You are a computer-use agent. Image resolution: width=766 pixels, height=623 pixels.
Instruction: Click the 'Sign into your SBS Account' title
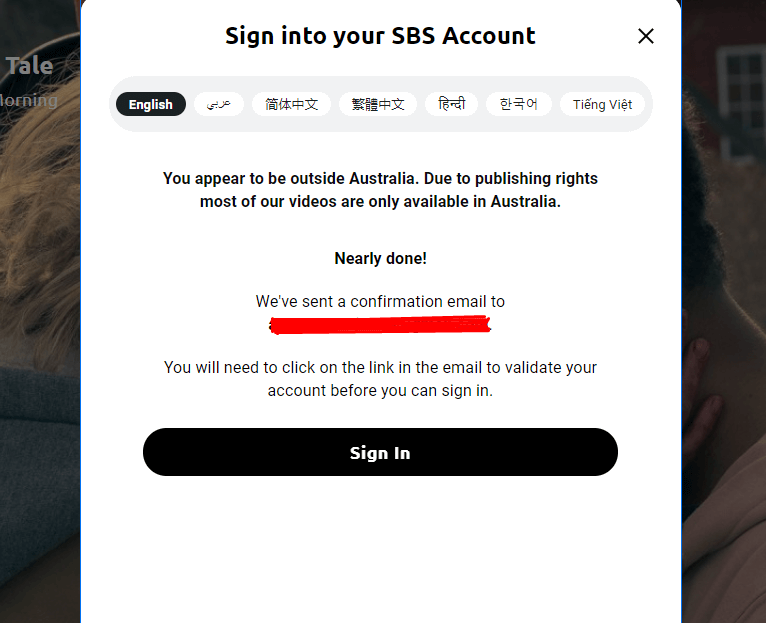pos(380,36)
